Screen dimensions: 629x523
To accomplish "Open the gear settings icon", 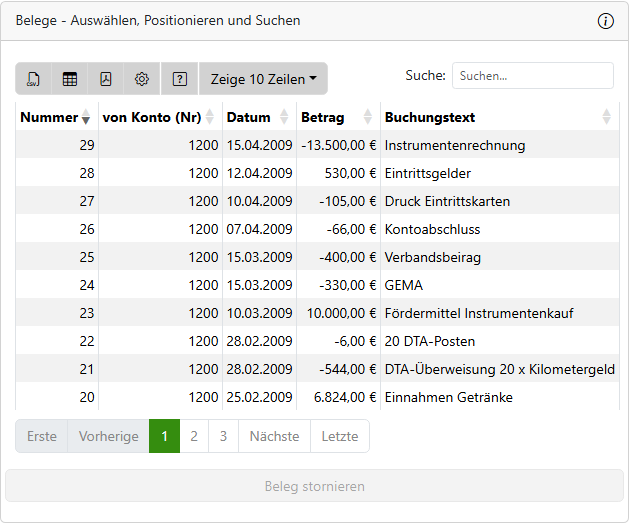I will click(x=142, y=79).
